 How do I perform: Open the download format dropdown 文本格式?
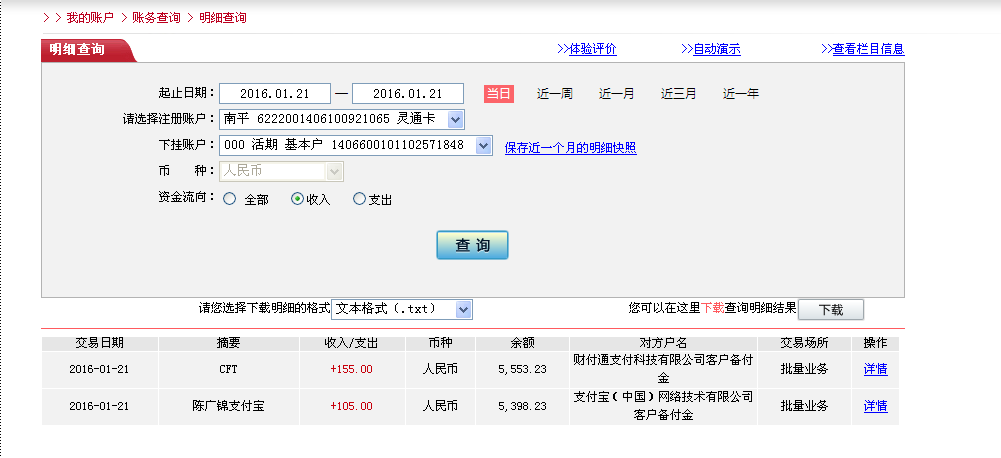463,310
